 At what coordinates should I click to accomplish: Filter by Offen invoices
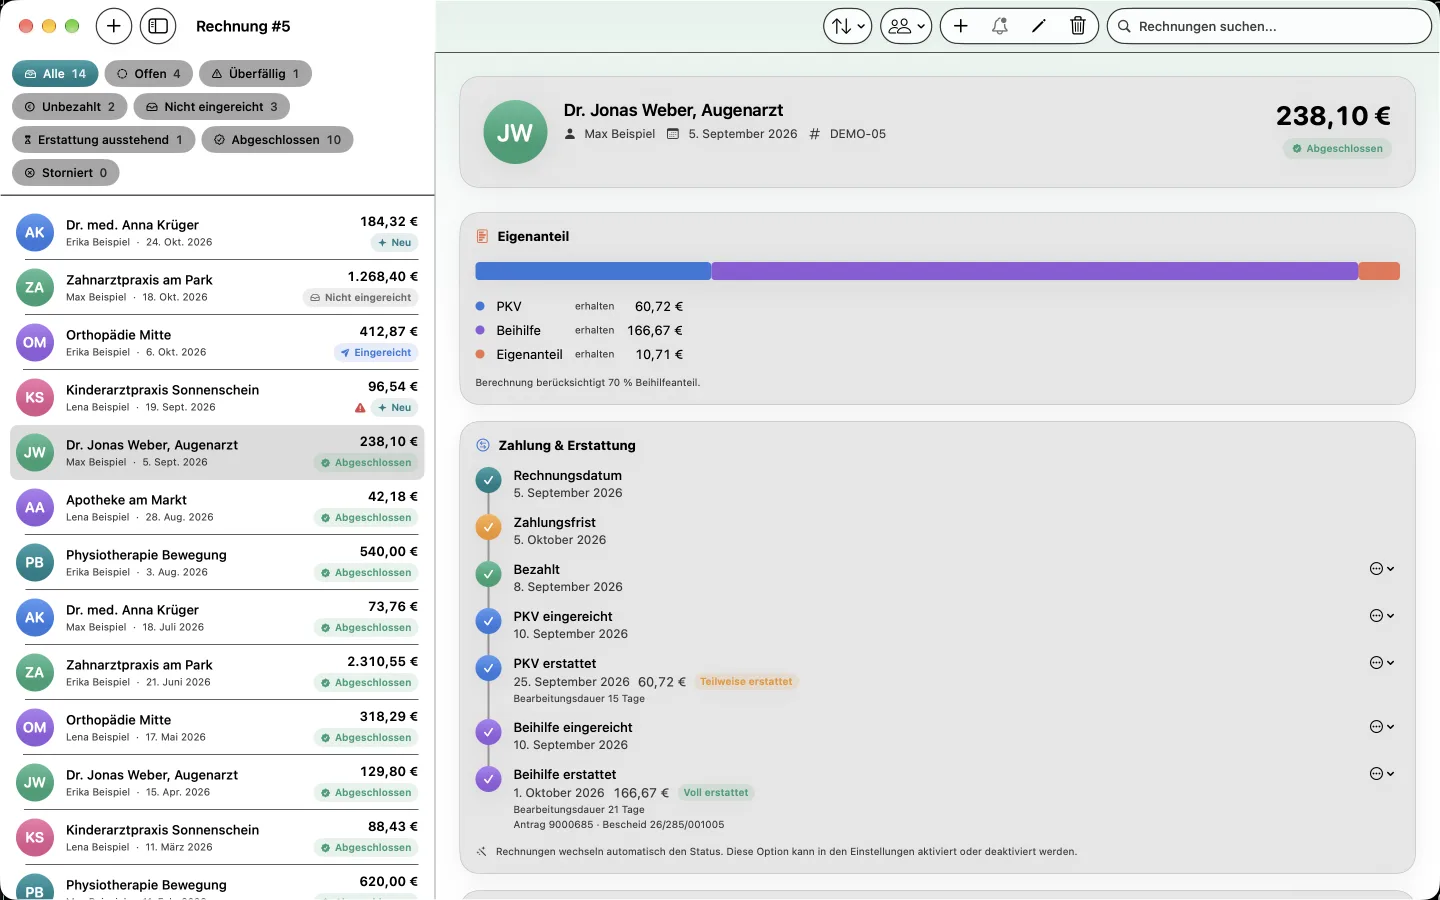click(149, 74)
